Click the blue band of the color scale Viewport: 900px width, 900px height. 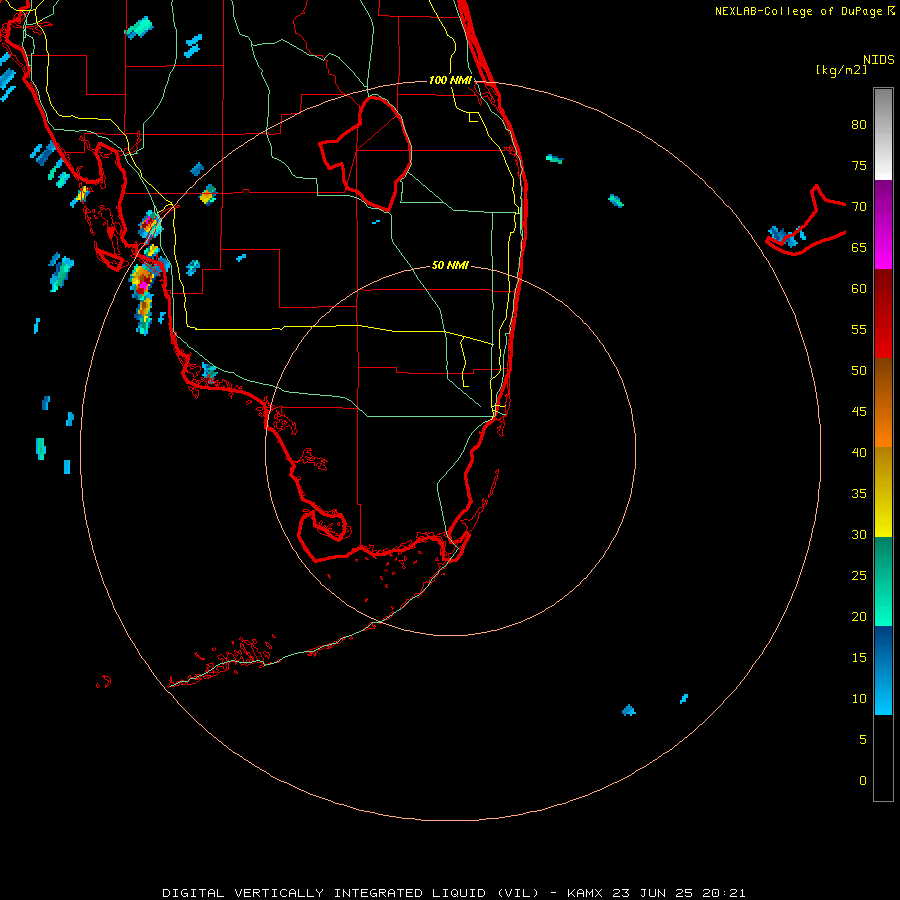click(x=883, y=670)
